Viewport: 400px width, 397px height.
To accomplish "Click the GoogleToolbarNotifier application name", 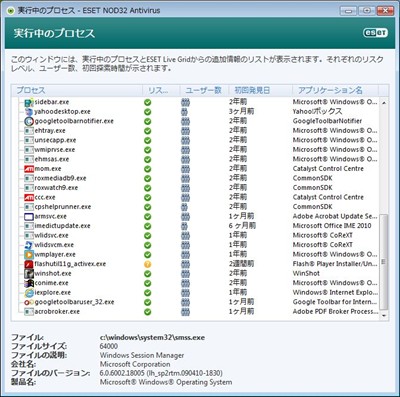I will point(327,121).
